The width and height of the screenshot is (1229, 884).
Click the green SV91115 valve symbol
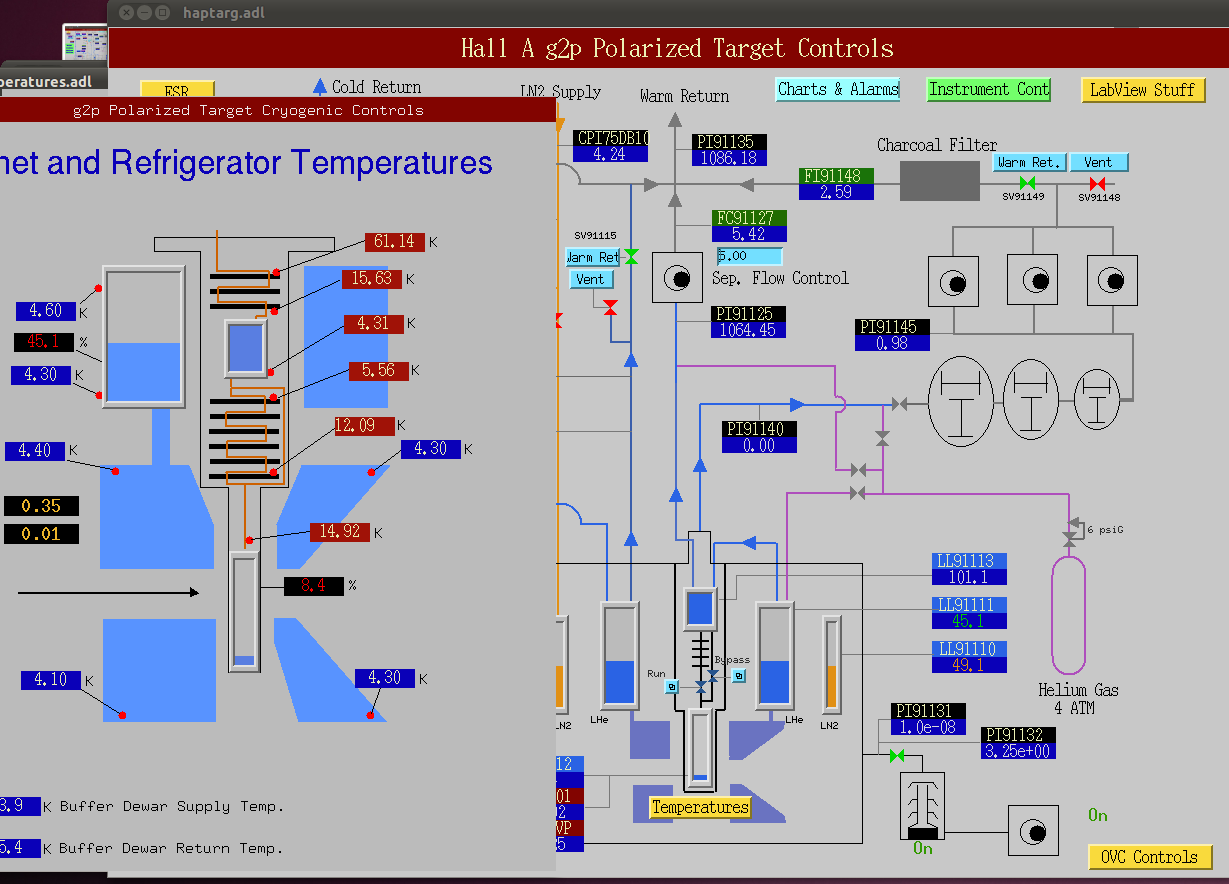click(x=631, y=257)
